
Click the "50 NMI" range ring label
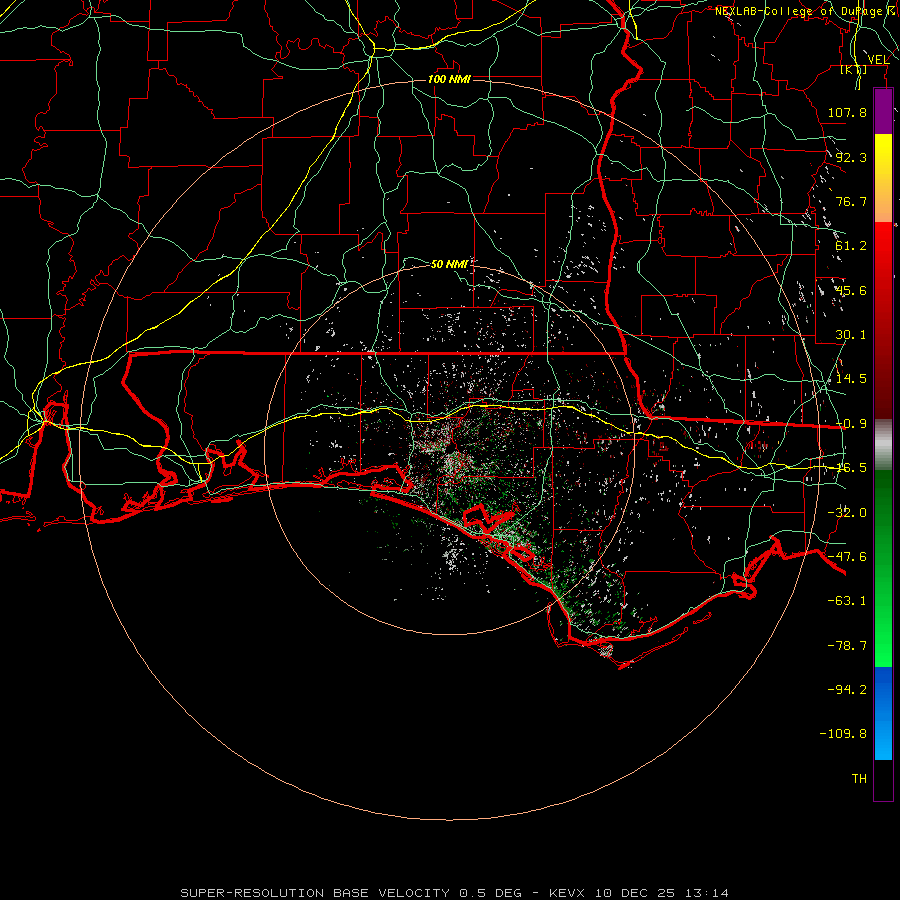(x=449, y=264)
